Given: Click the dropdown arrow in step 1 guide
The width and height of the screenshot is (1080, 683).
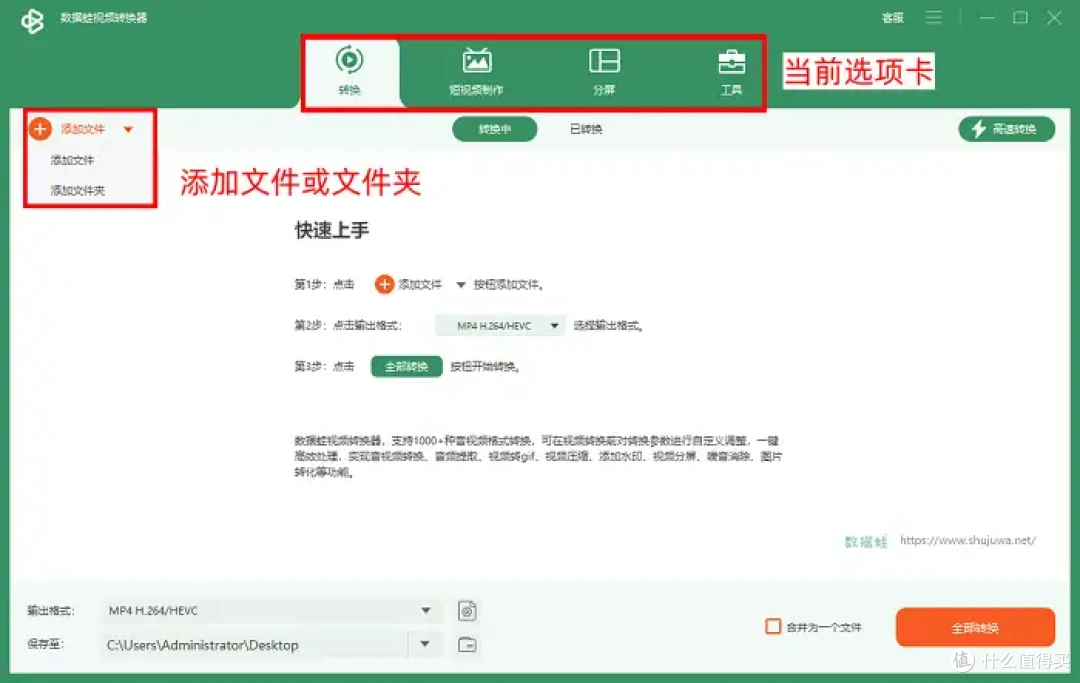Looking at the screenshot, I should 461,285.
